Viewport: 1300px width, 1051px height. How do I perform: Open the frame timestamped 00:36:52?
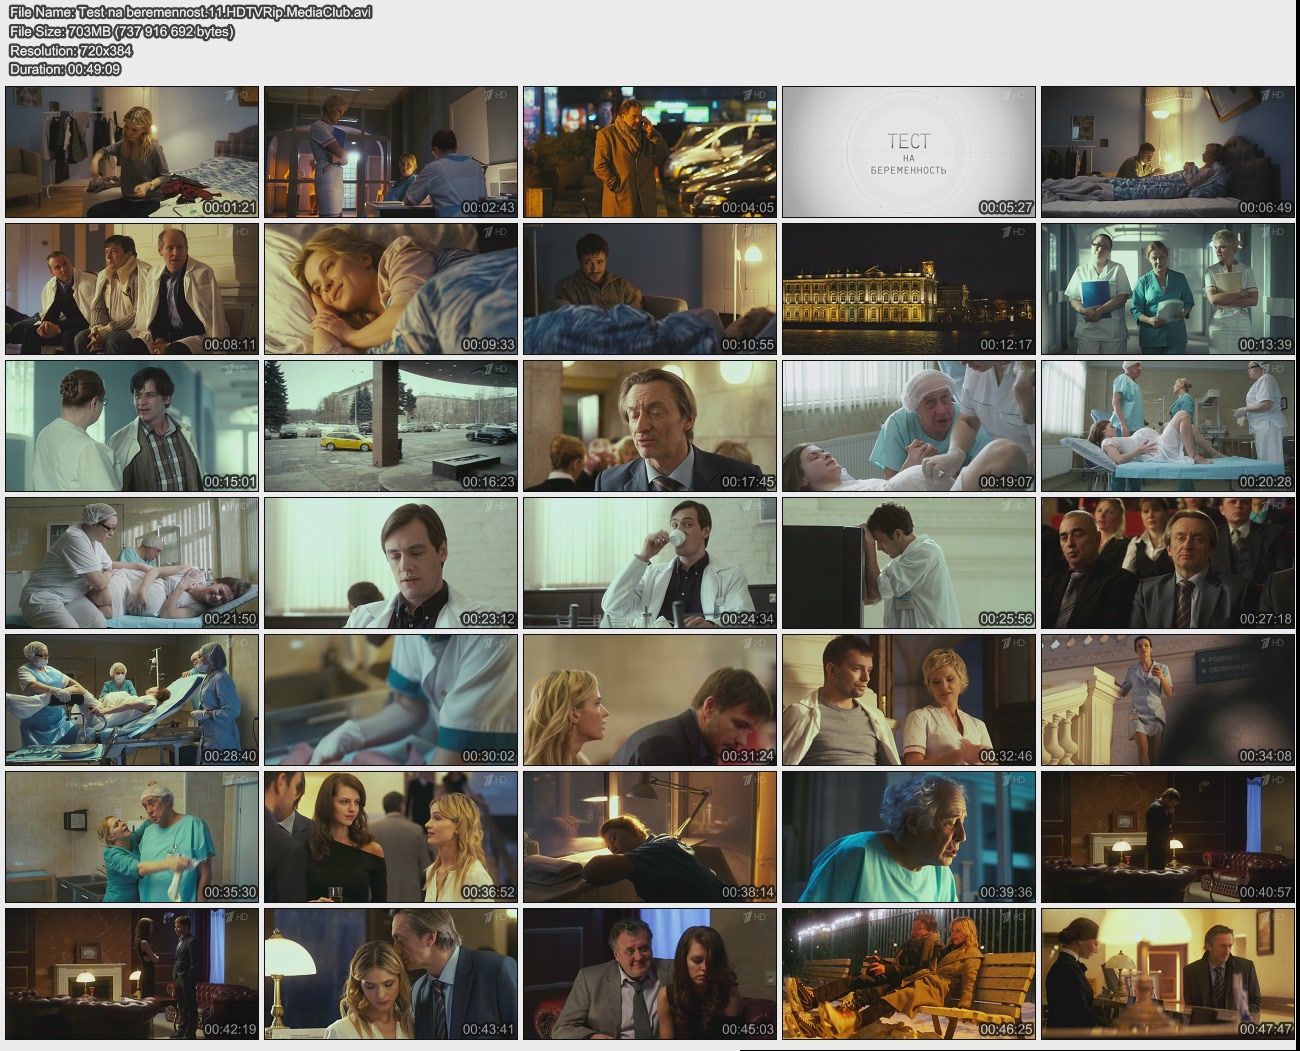coord(391,837)
